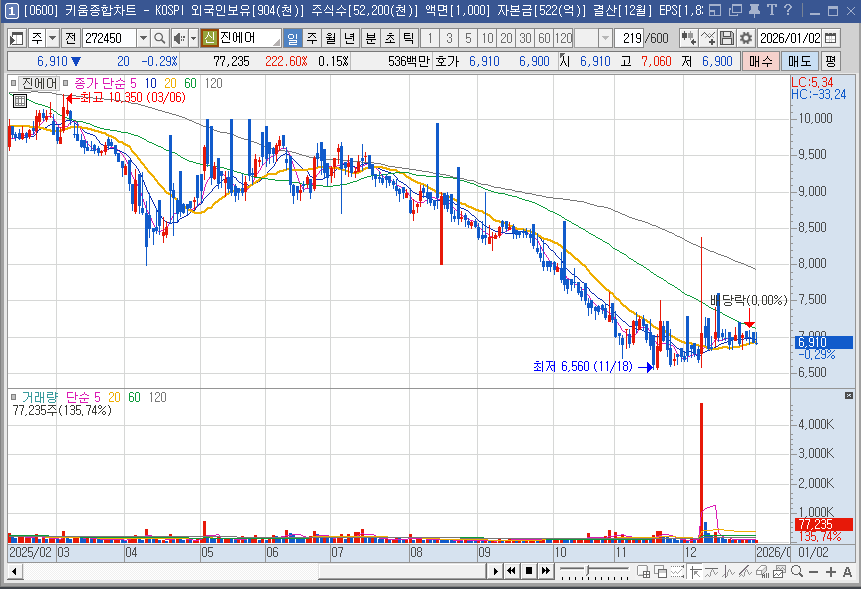This screenshot has width=861, height=589.
Task: Select interval 30 tab
Action: click(525, 38)
